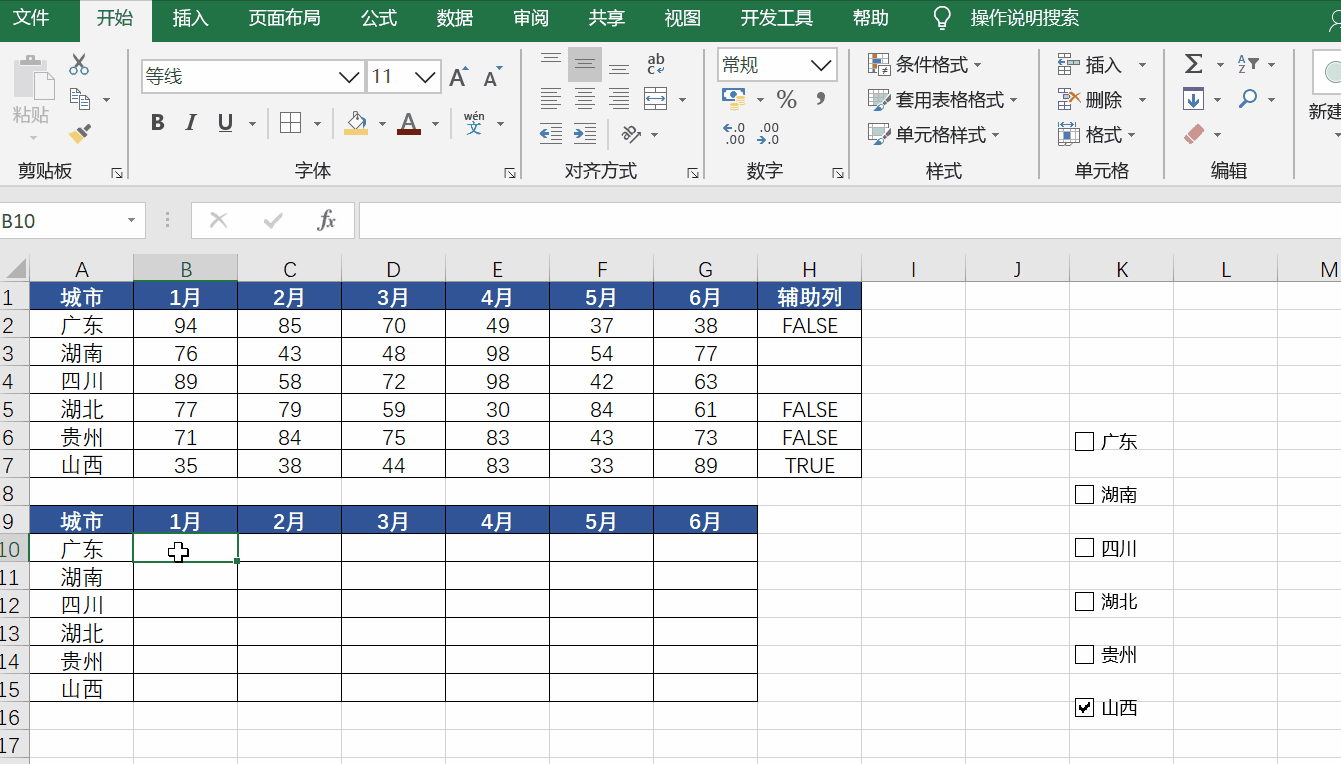Open the font name dropdown
The height and width of the screenshot is (764, 1341).
[x=348, y=76]
